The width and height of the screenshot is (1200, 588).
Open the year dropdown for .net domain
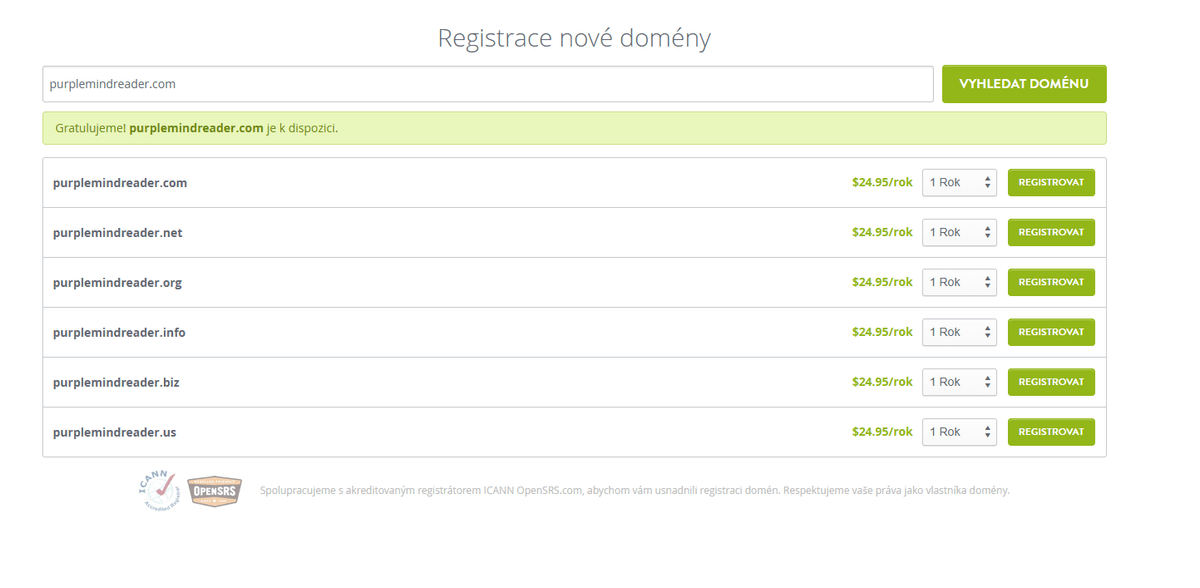(959, 232)
